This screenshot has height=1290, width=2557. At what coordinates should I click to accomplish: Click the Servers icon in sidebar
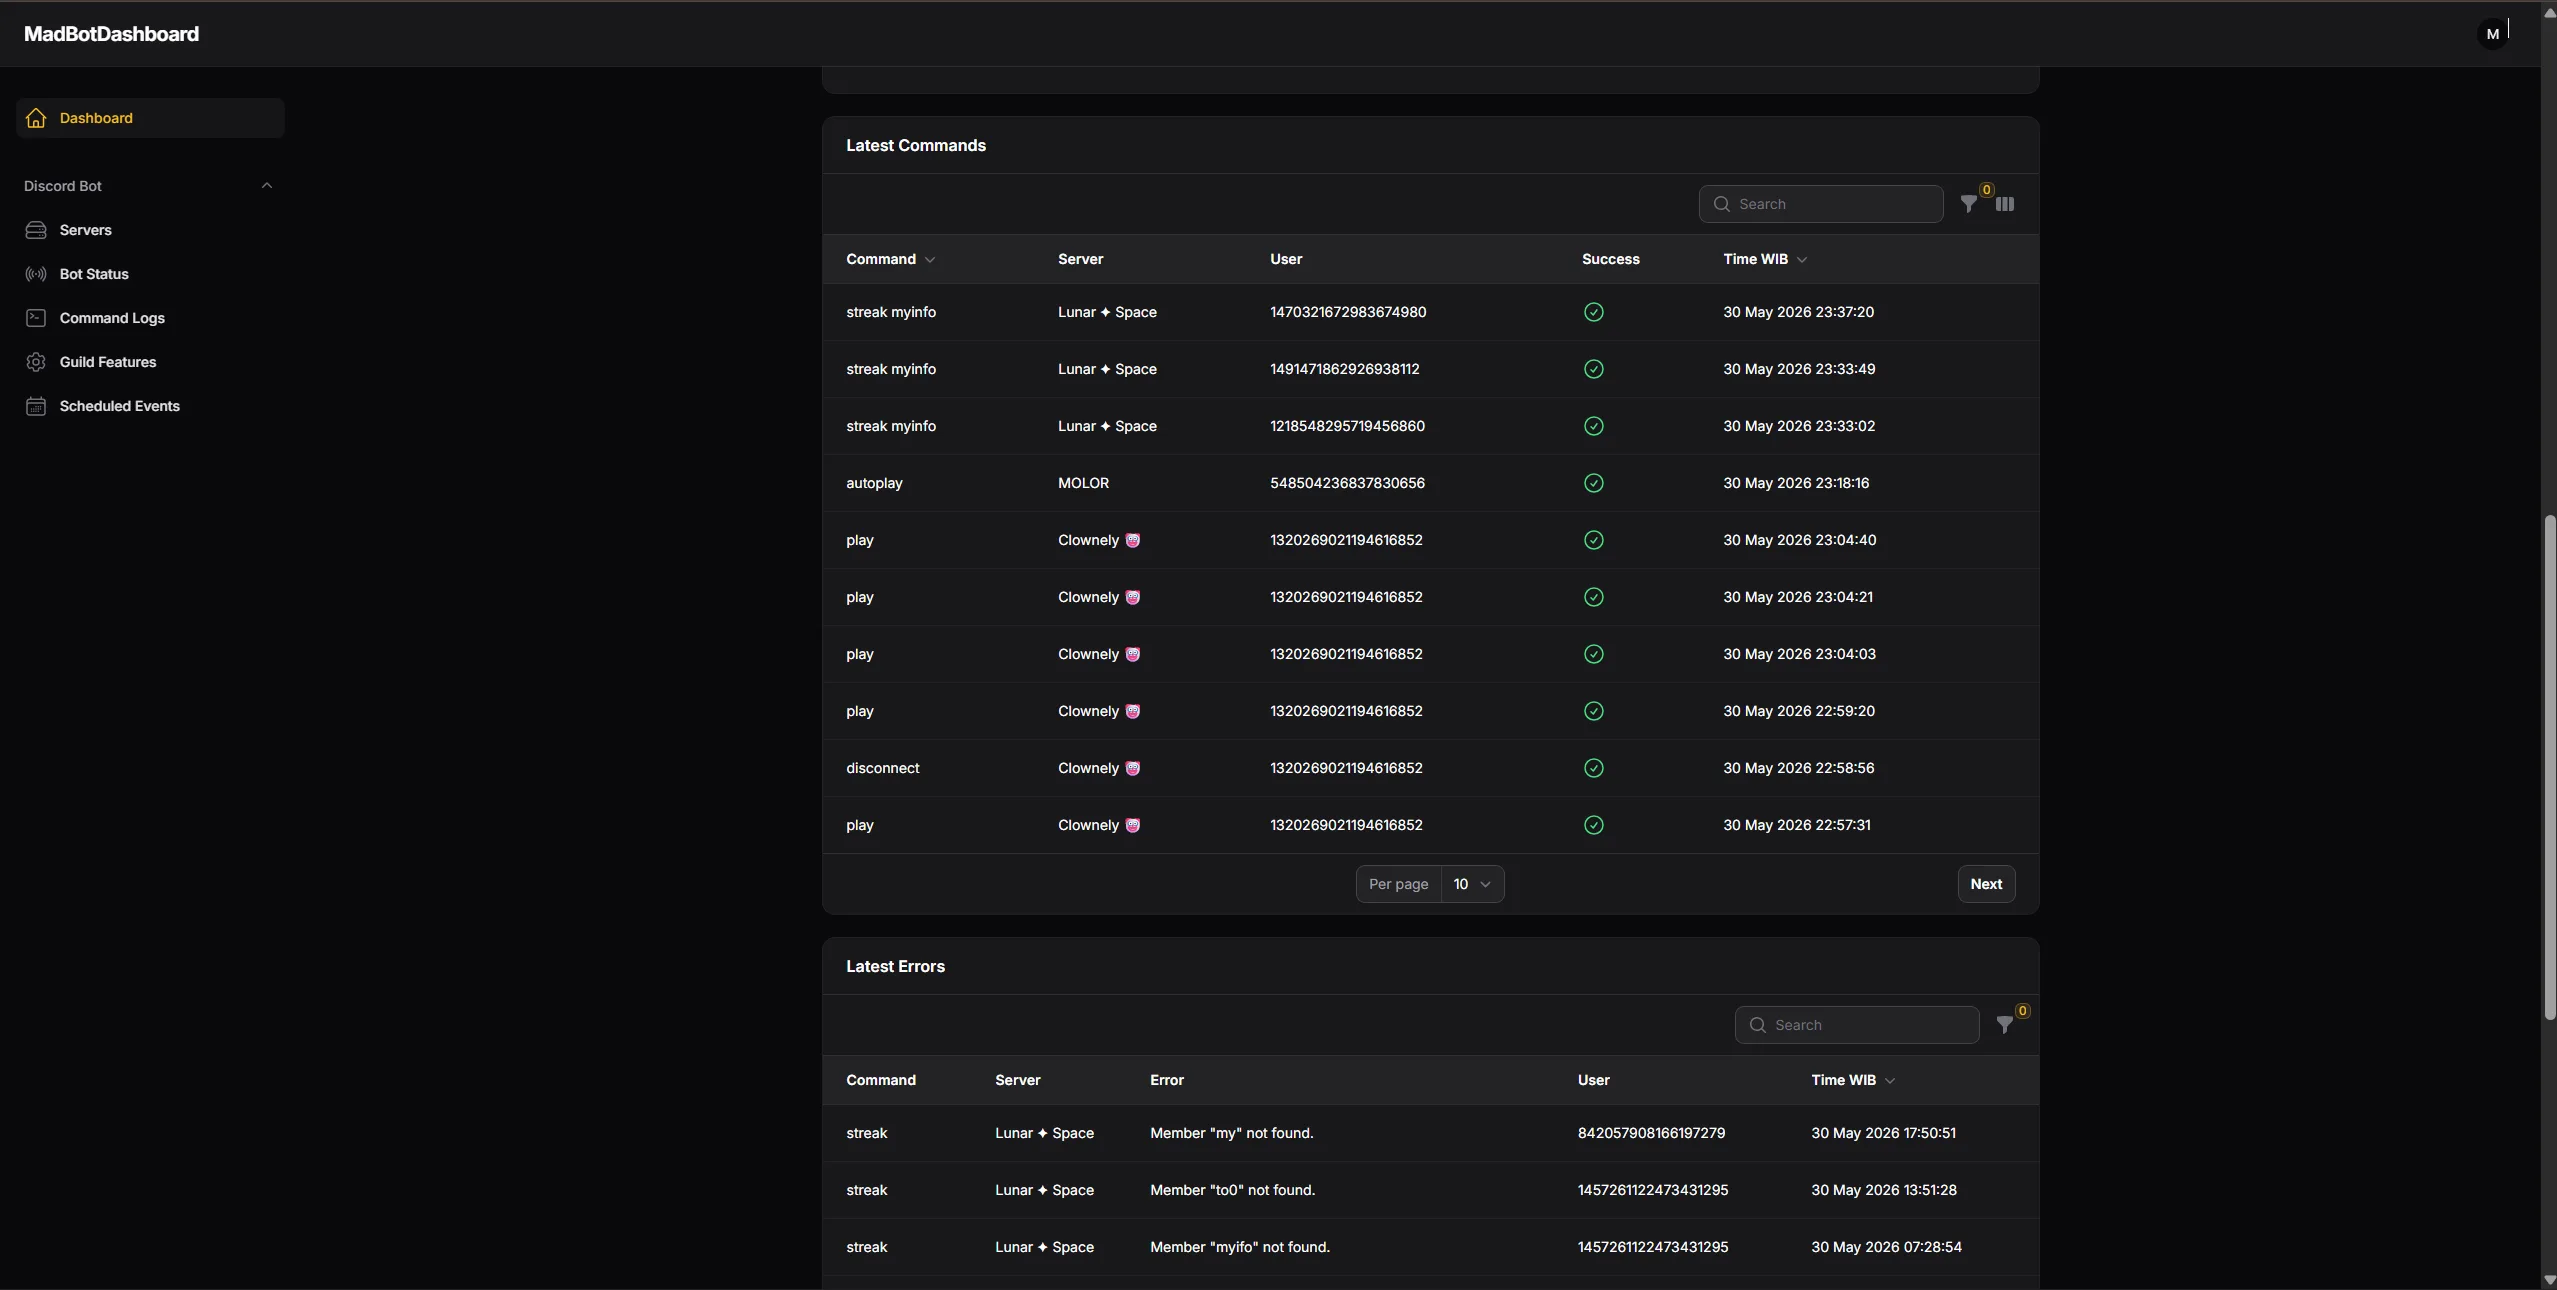36,230
